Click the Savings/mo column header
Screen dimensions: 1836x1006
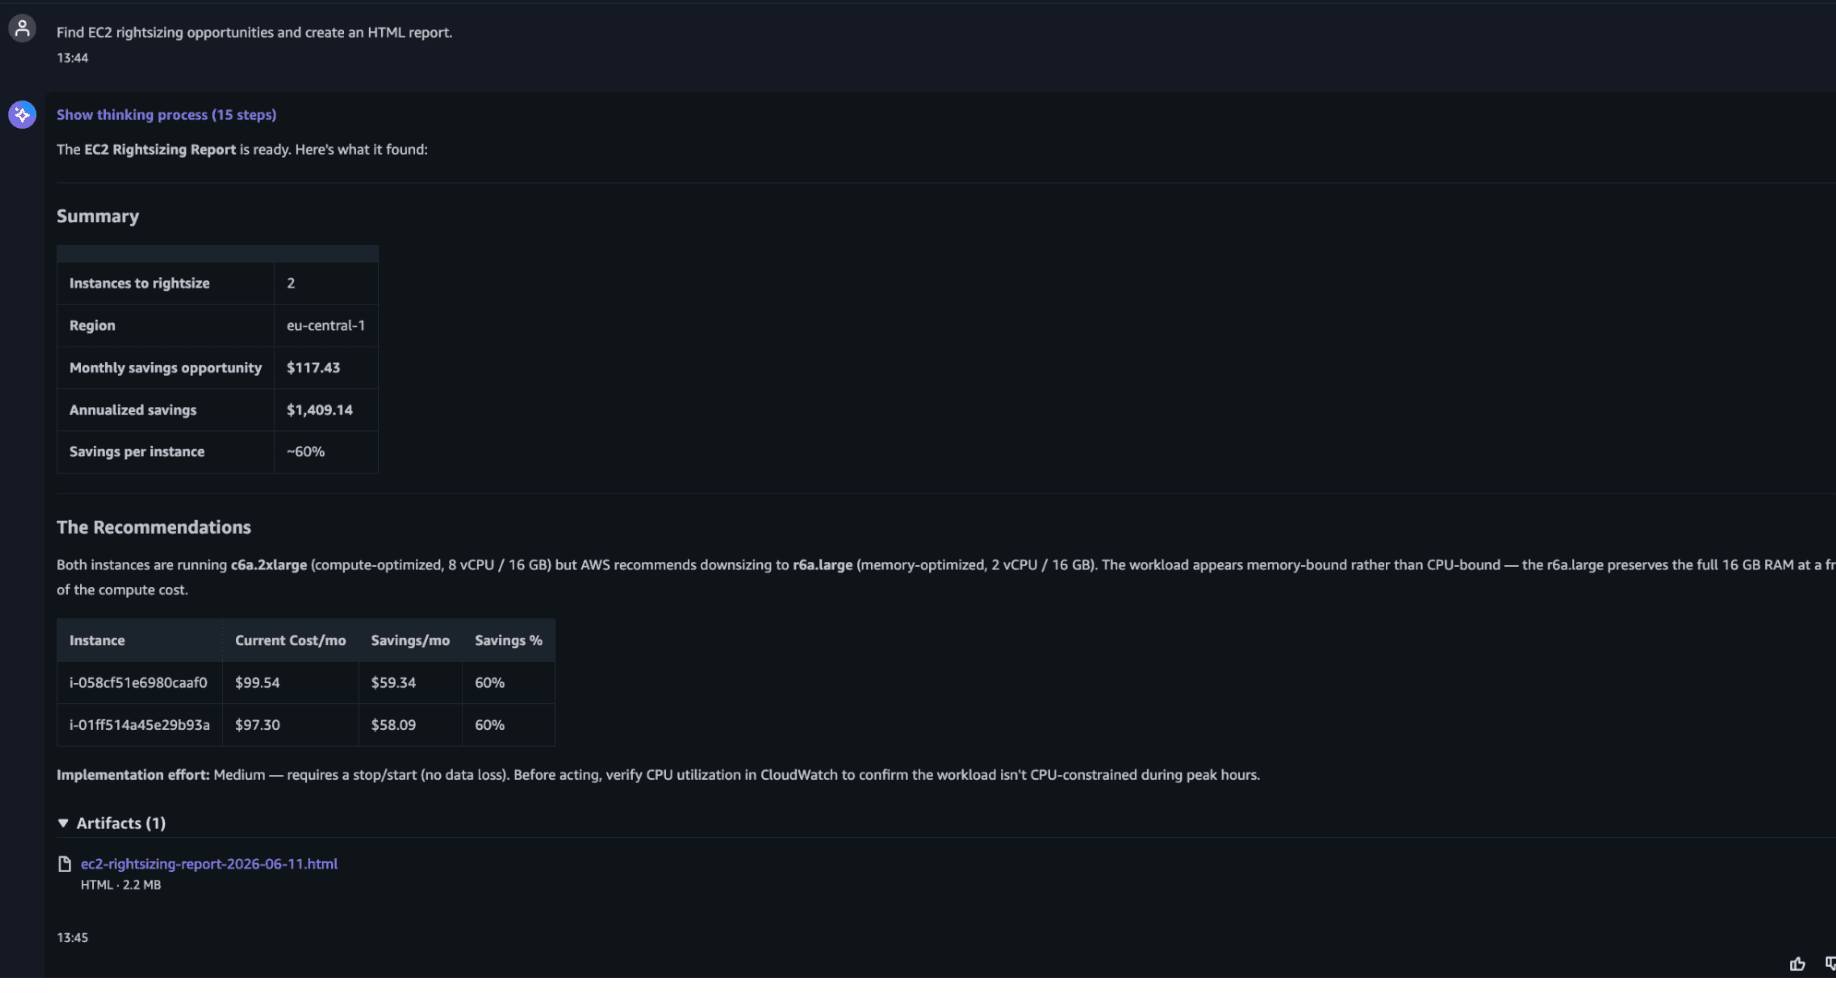pyautogui.click(x=410, y=641)
